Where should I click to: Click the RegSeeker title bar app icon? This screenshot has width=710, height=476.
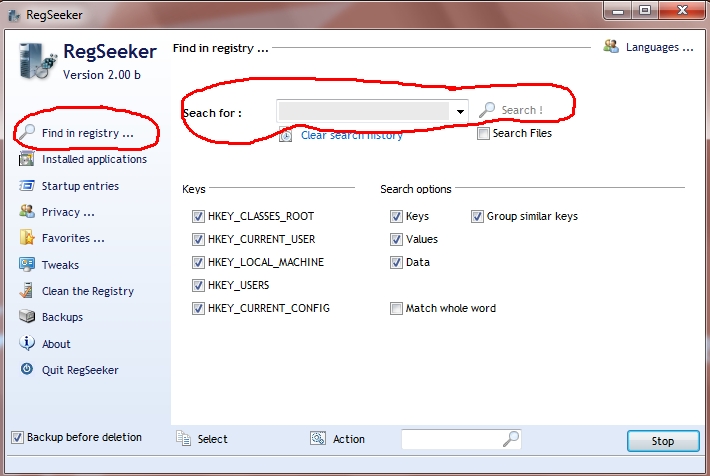point(14,15)
